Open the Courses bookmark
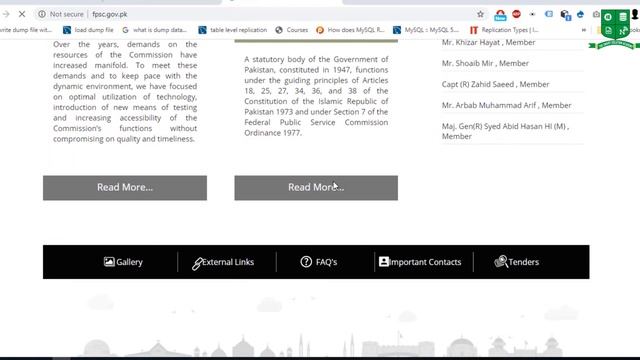This screenshot has width=640, height=360. (291, 30)
